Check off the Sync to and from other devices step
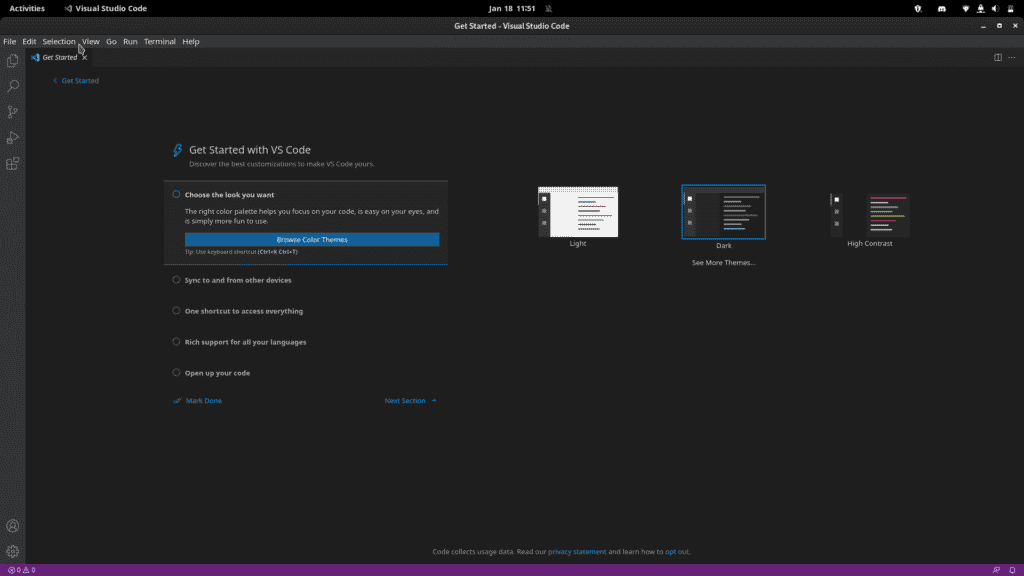1024x576 pixels. point(176,280)
